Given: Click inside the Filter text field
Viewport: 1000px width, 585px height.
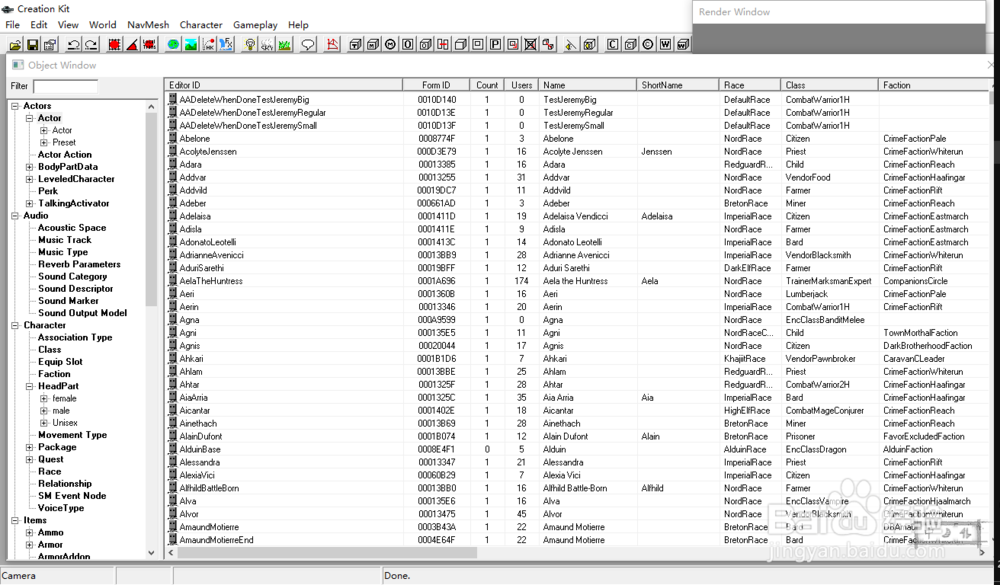Looking at the screenshot, I should (x=66, y=86).
